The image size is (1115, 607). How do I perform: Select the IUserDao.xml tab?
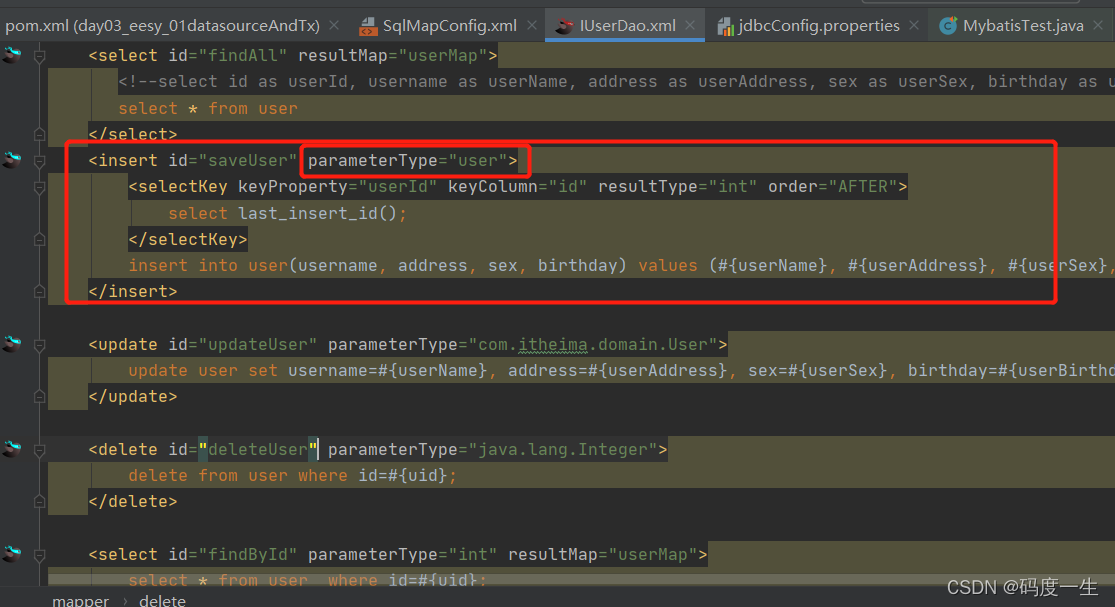[627, 26]
